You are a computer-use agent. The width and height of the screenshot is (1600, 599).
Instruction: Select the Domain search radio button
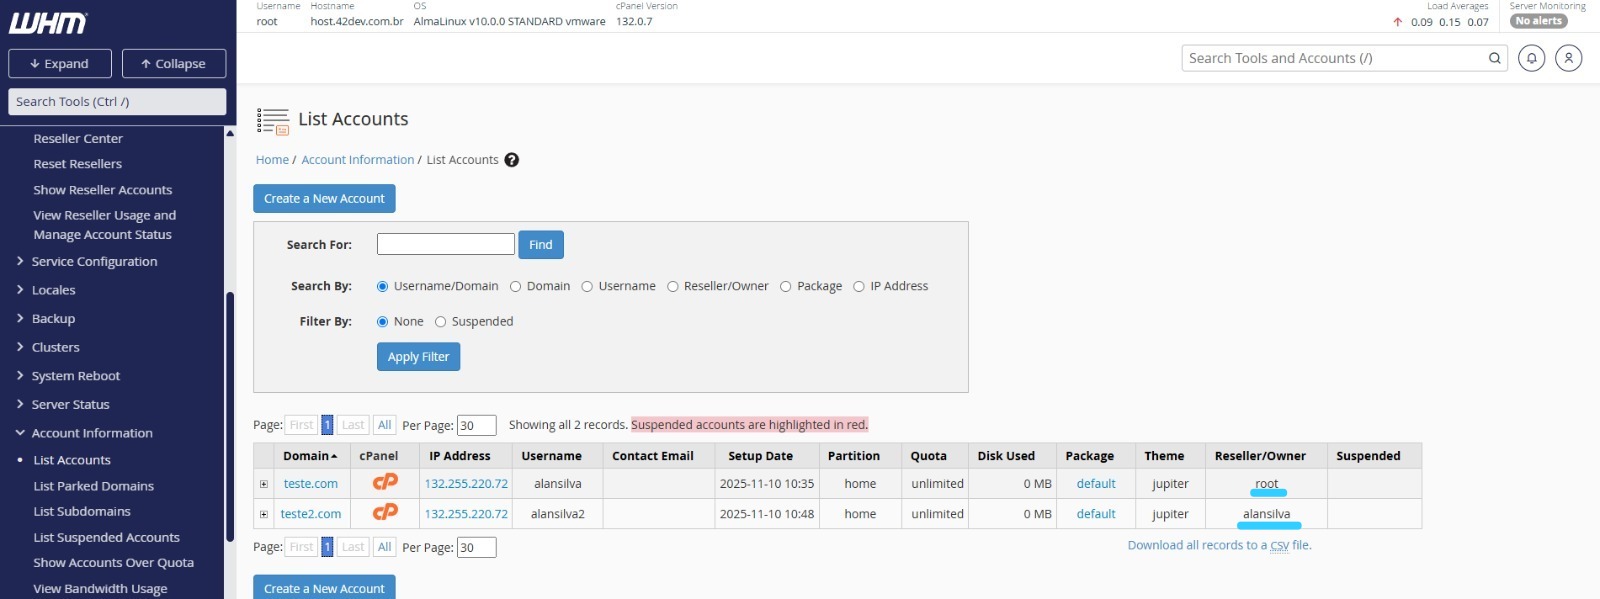coord(516,286)
